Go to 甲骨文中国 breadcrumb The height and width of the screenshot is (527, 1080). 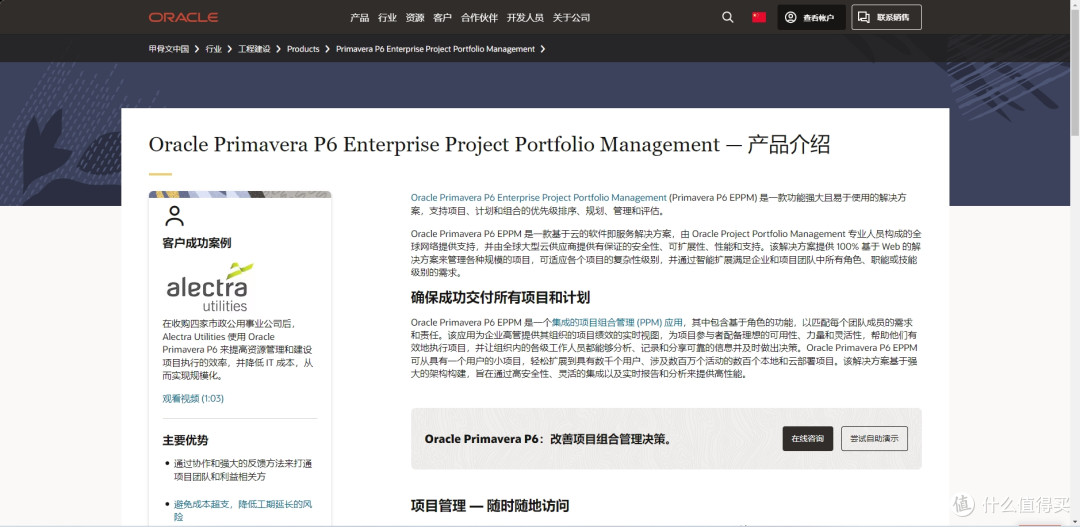pyautogui.click(x=169, y=49)
